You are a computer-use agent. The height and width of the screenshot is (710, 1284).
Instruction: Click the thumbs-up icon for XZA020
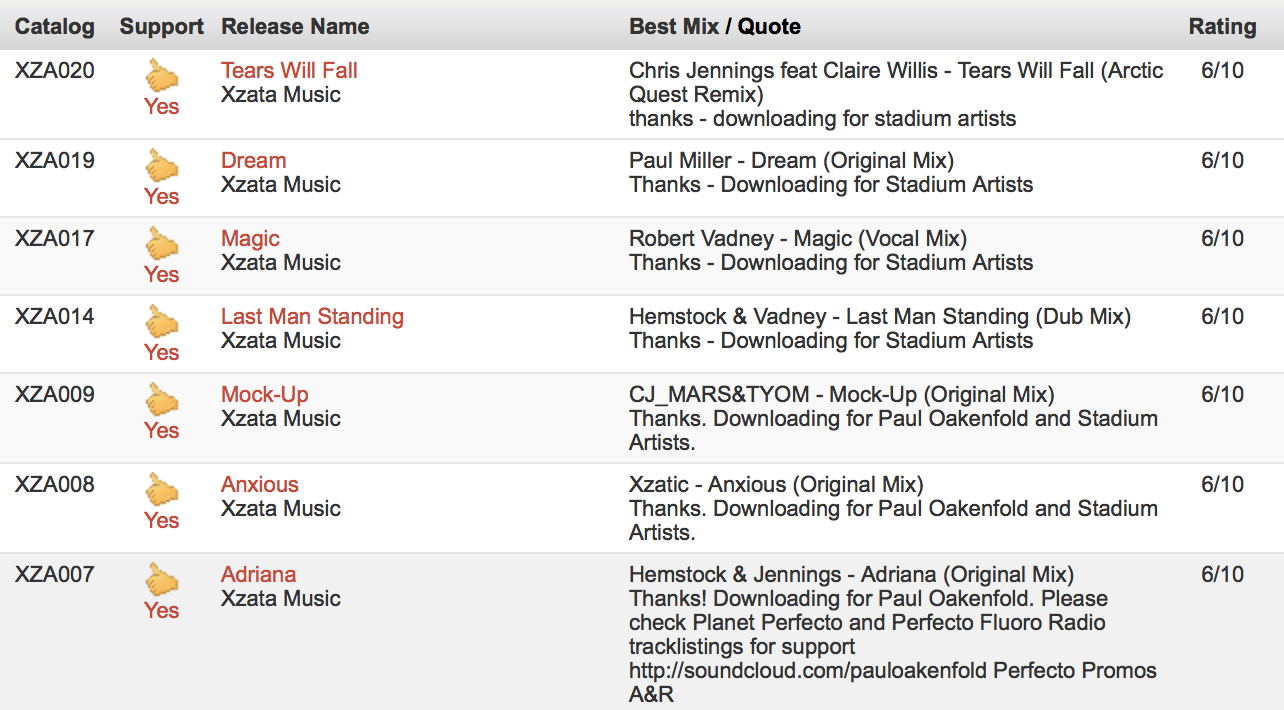point(161,75)
